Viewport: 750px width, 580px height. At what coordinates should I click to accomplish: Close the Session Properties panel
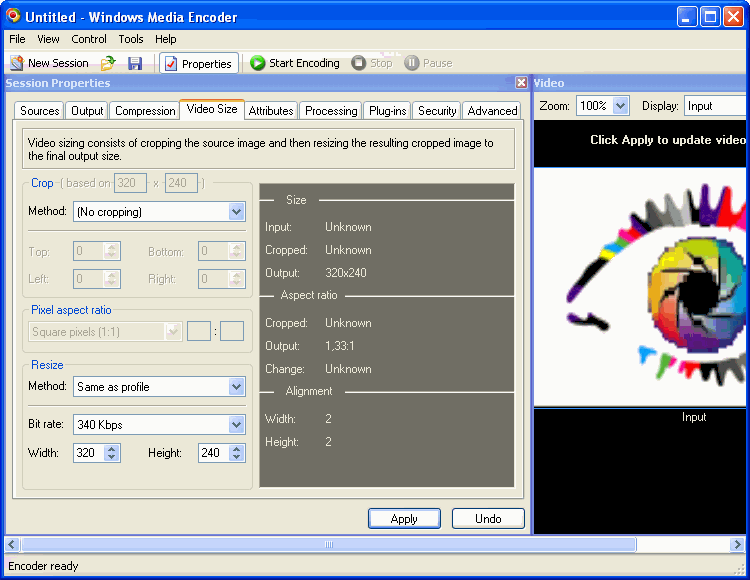pos(521,83)
